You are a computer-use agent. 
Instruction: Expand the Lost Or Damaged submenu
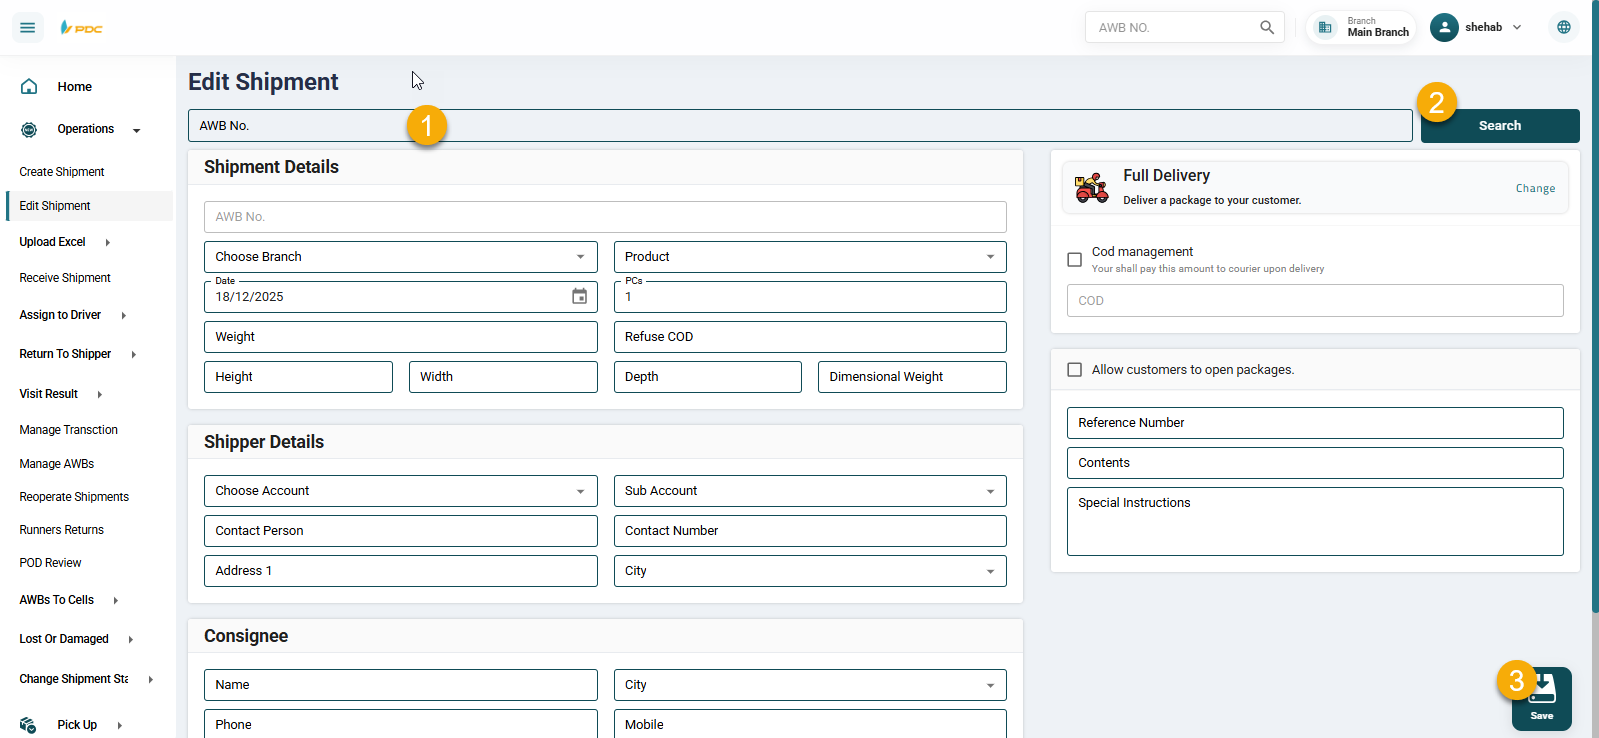coord(131,639)
